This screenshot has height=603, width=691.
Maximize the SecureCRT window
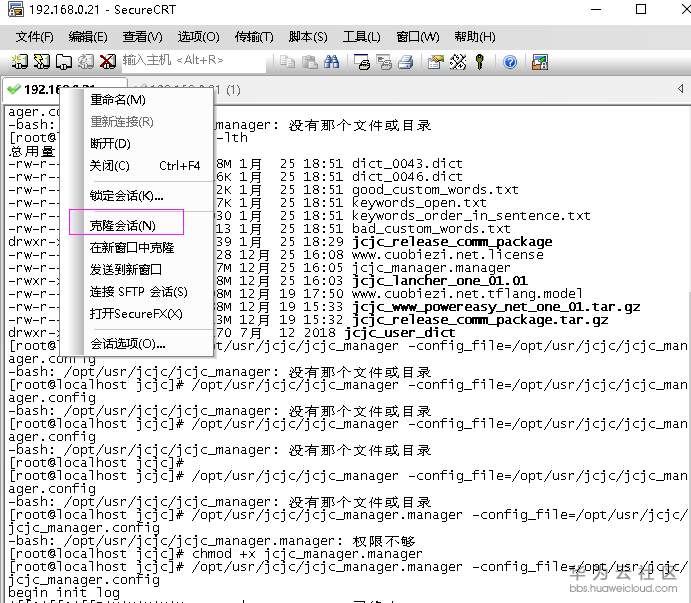641,9
